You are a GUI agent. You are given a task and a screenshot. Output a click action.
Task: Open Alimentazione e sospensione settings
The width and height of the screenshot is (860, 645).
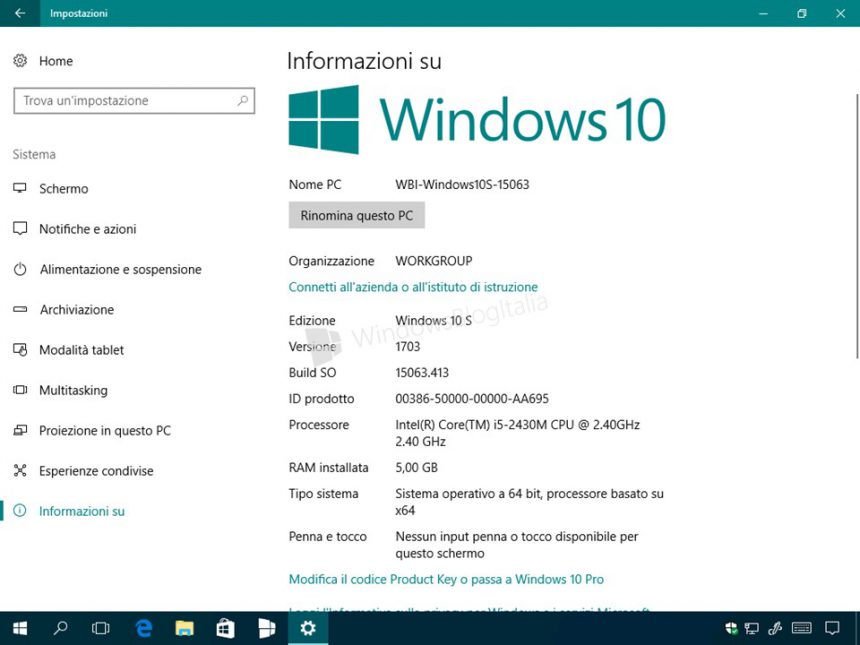coord(113,269)
